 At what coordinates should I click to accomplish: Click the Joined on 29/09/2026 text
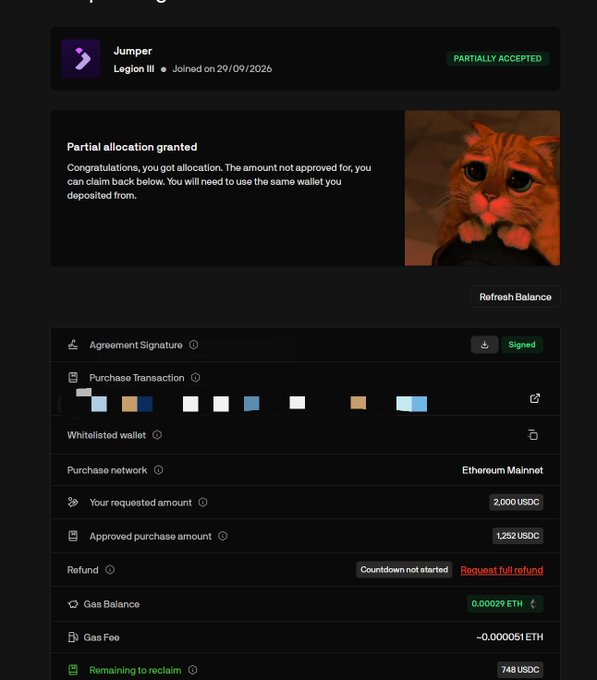(222, 69)
